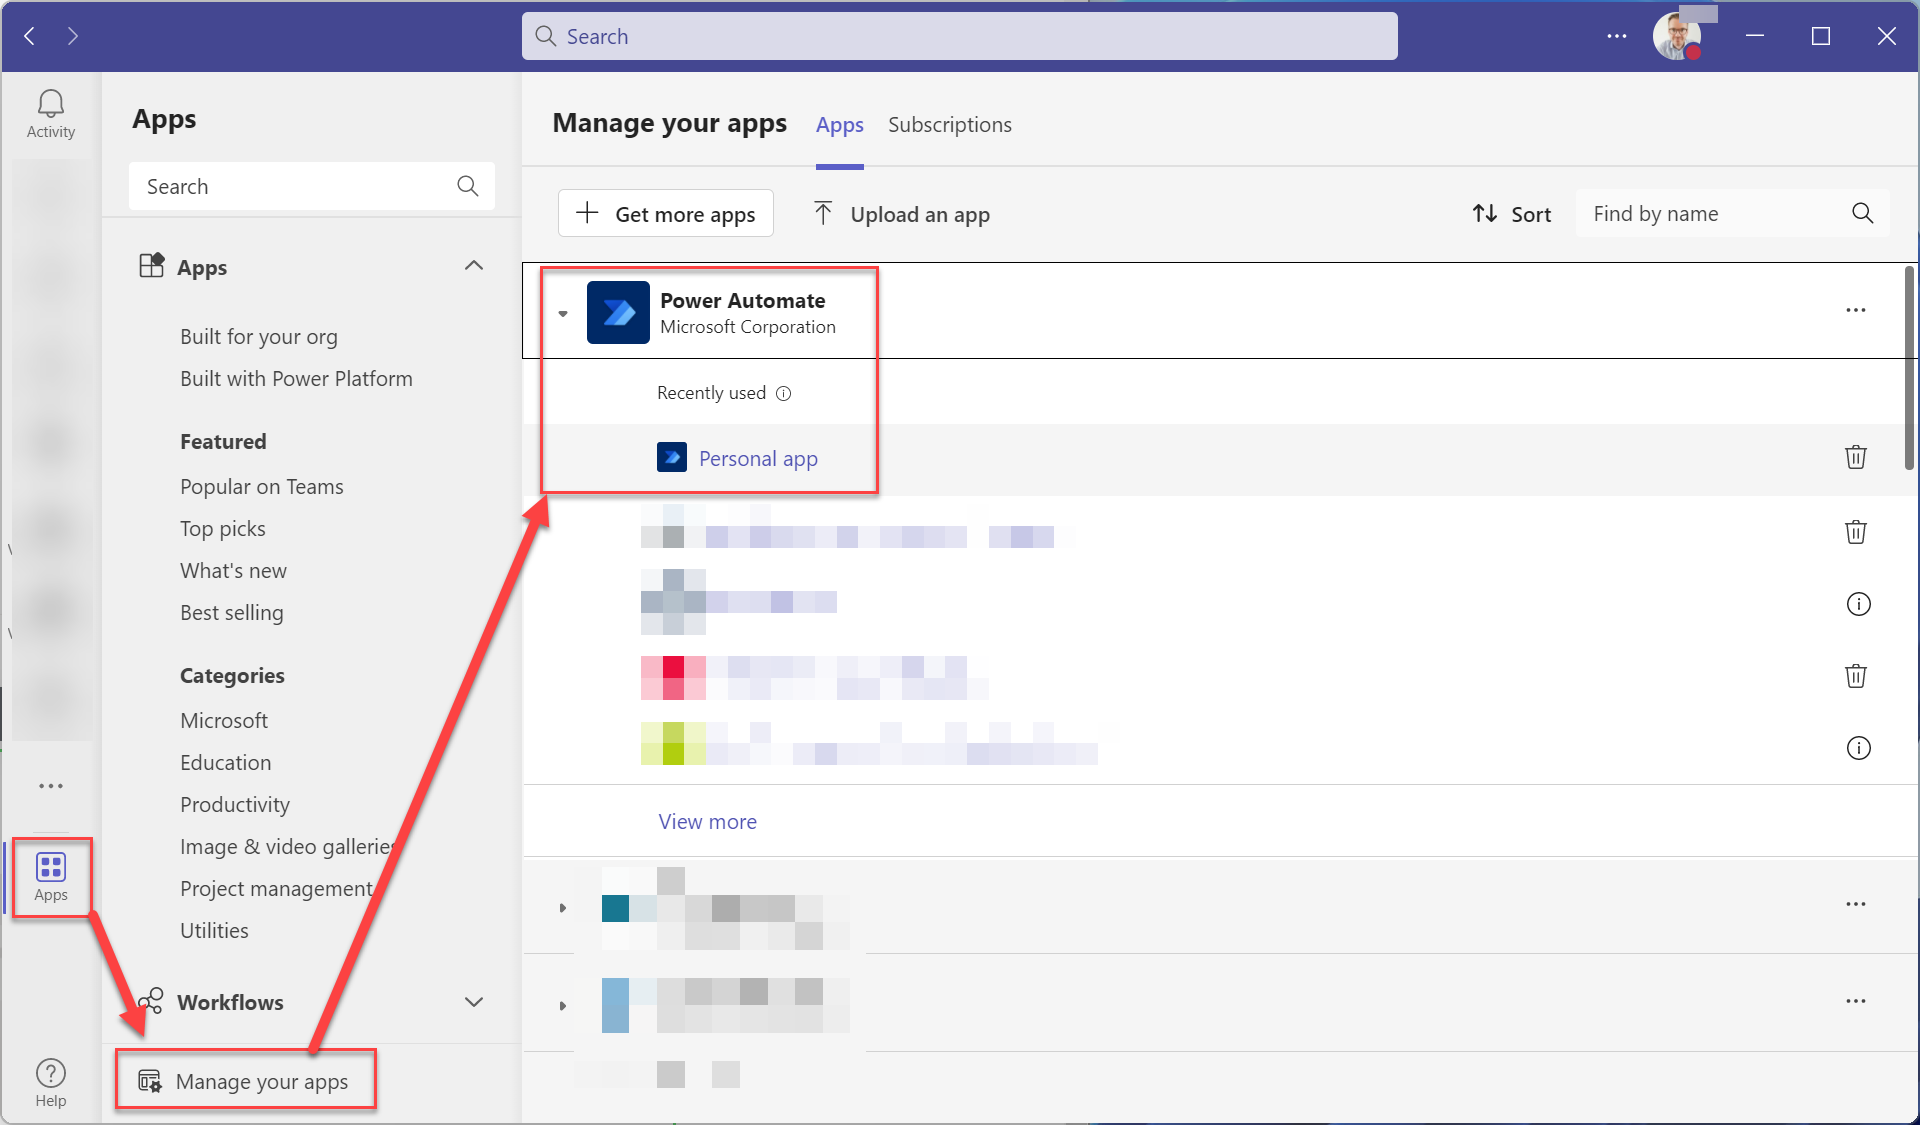Click the trash icon on Personal app row
This screenshot has height=1125, width=1920.
click(x=1855, y=457)
